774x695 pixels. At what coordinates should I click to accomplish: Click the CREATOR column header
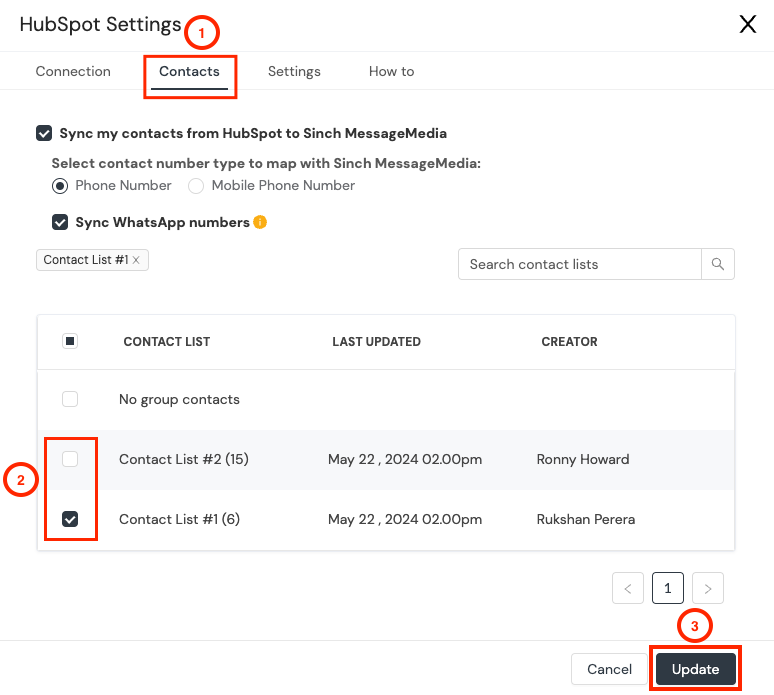point(569,342)
